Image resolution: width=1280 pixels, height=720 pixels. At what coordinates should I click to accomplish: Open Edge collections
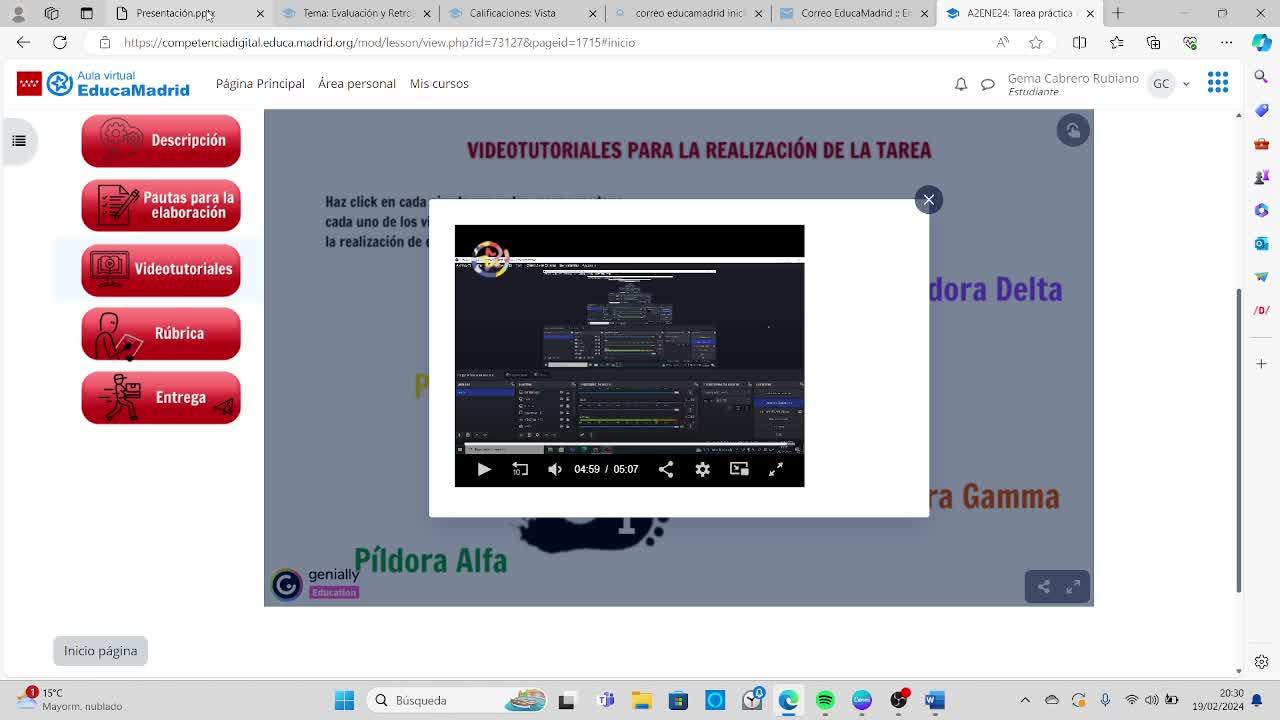coord(1154,43)
